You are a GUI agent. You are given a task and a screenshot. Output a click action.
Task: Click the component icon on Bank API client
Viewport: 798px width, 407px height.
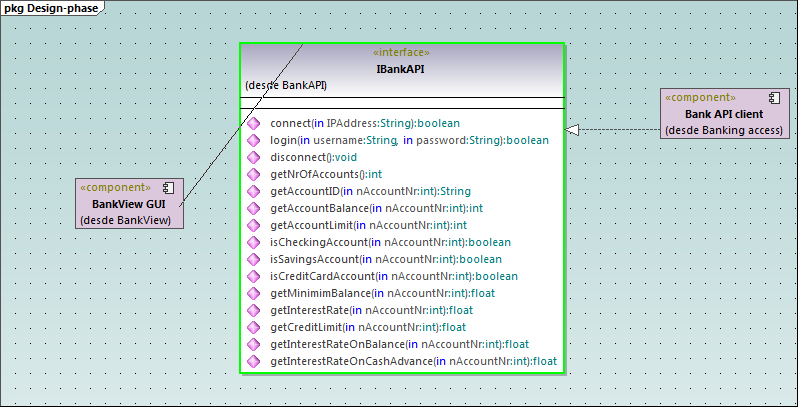(773, 98)
